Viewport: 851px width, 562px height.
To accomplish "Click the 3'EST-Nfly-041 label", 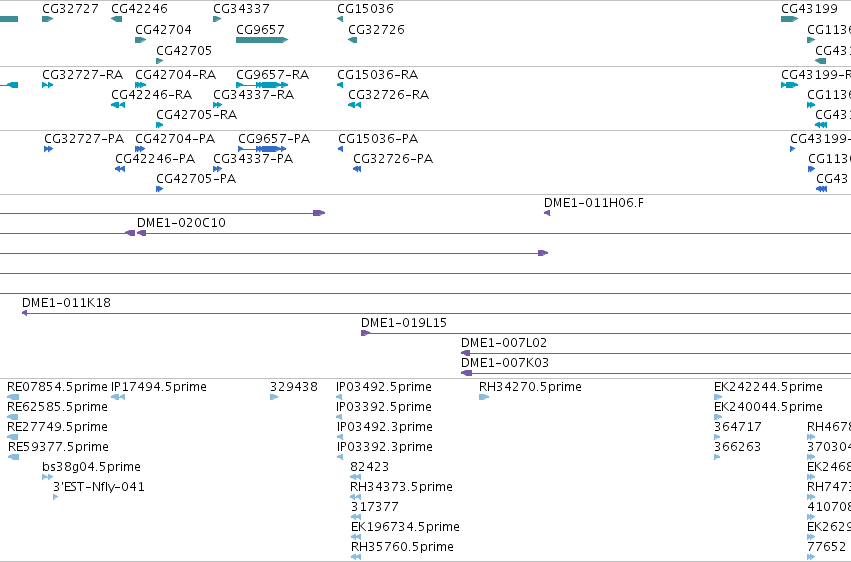I will pyautogui.click(x=99, y=487).
